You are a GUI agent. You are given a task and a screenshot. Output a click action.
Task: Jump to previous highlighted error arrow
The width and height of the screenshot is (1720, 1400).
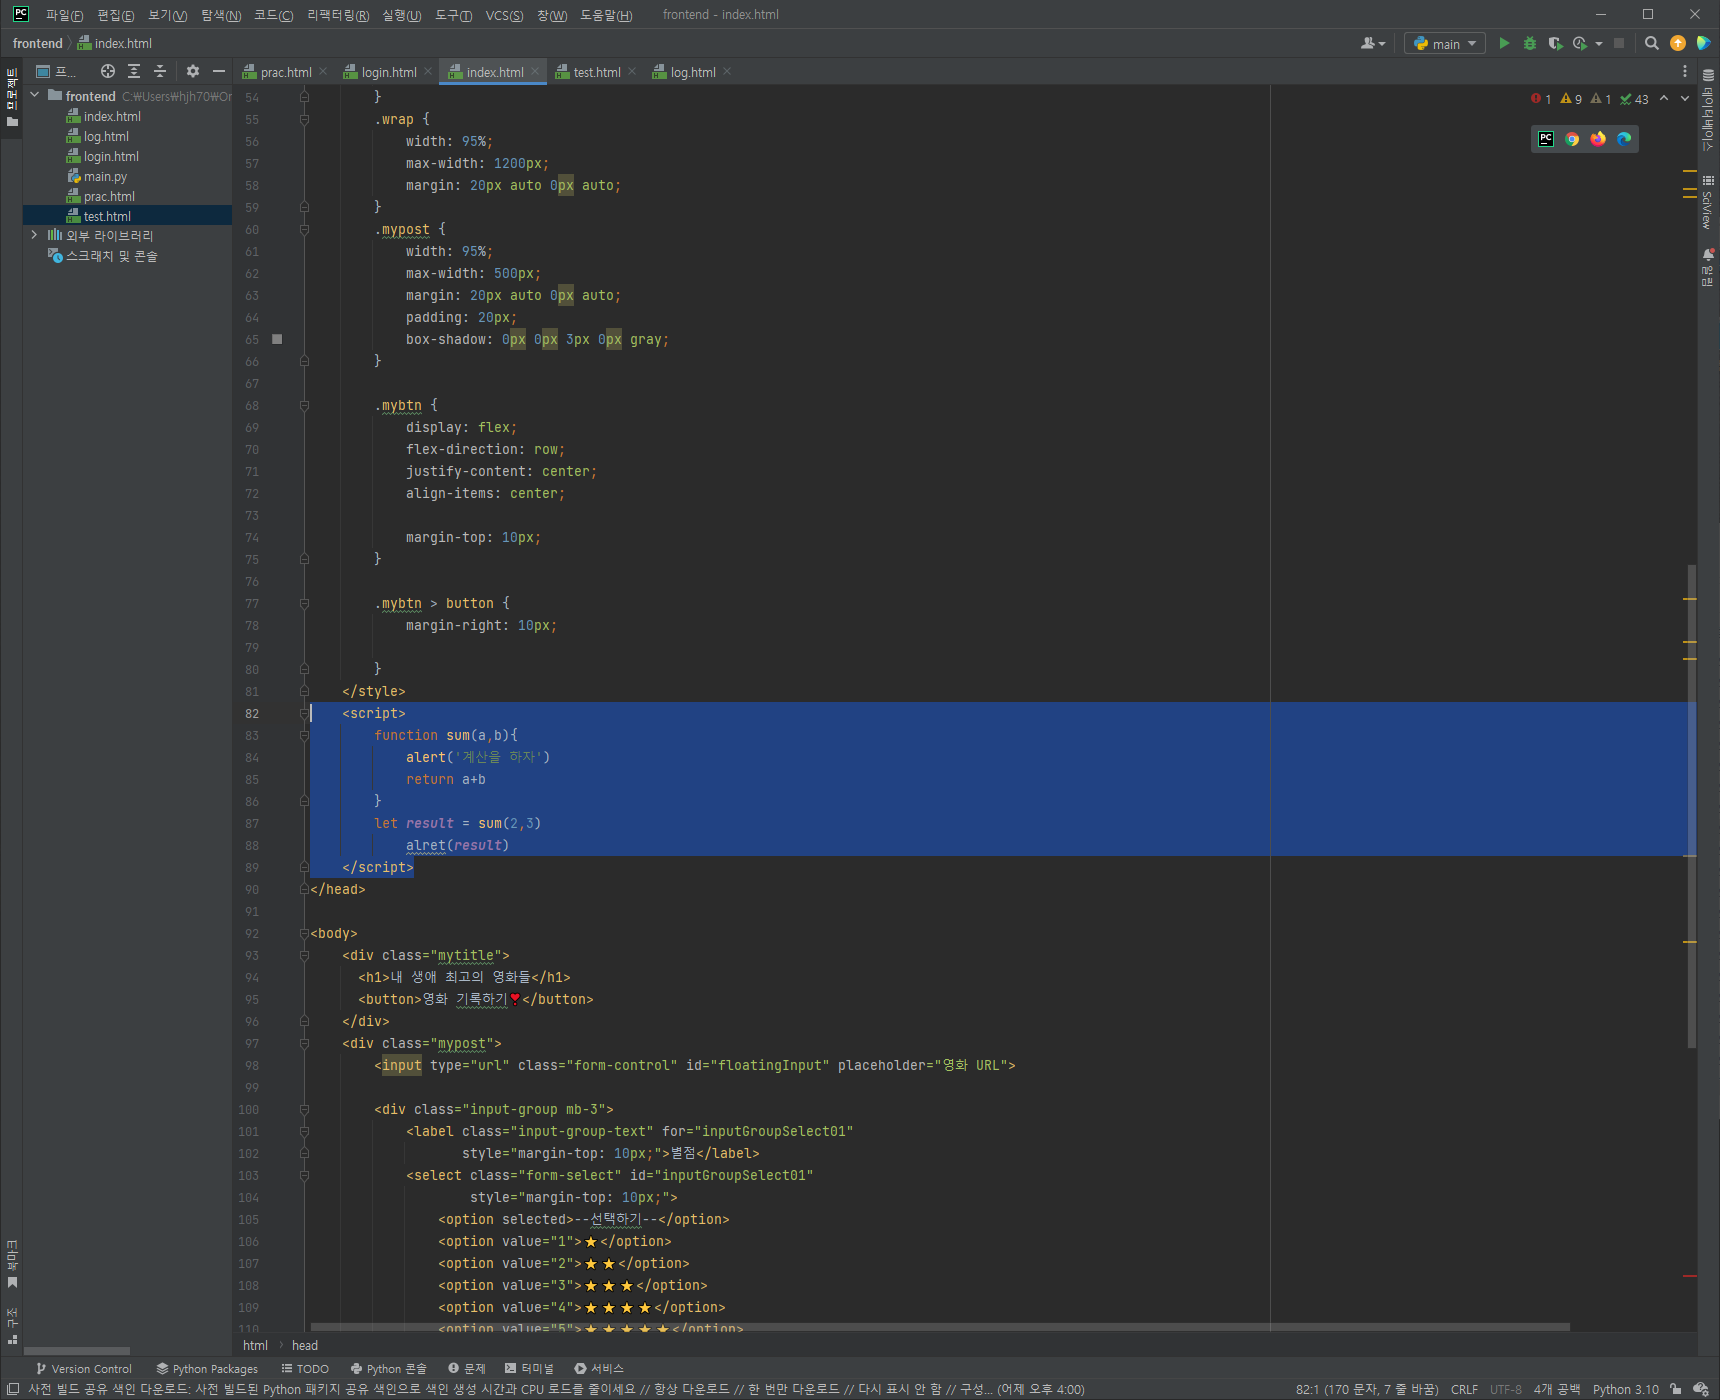(1664, 98)
